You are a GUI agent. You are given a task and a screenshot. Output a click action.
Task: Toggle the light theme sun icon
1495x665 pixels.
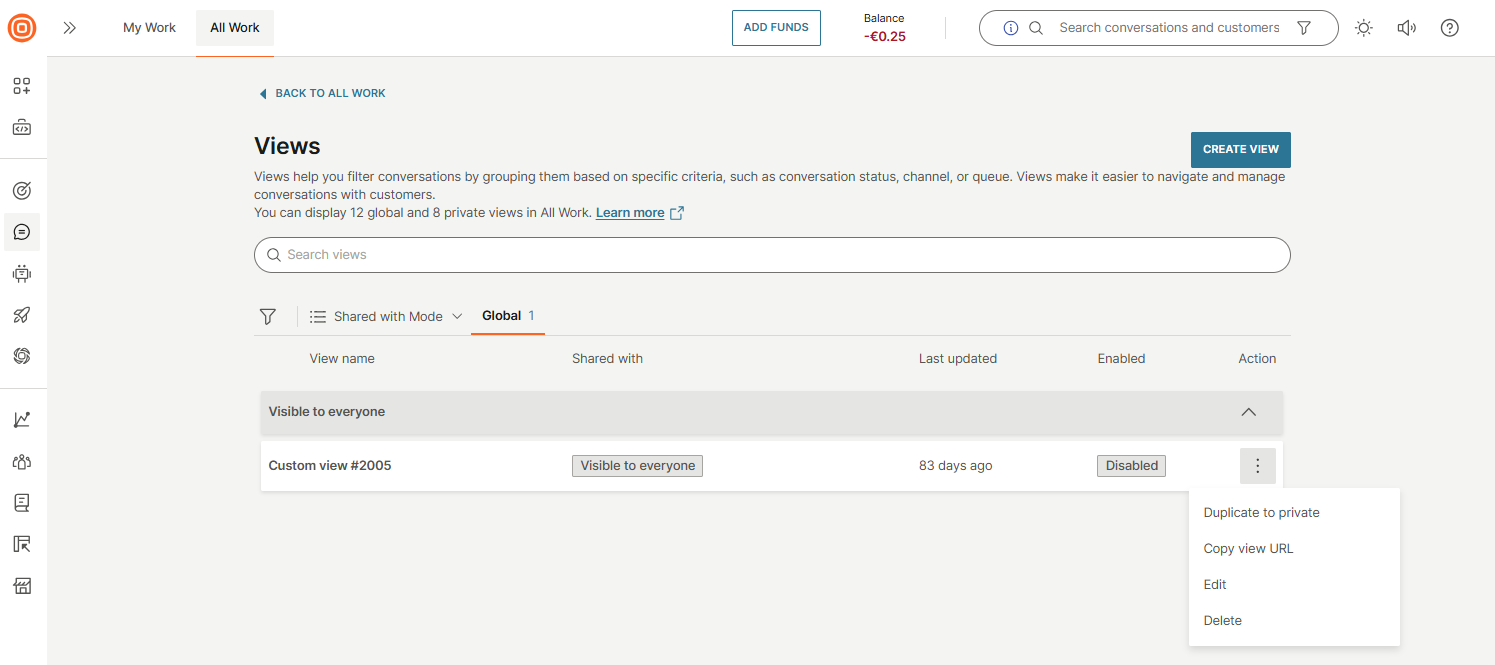1363,28
